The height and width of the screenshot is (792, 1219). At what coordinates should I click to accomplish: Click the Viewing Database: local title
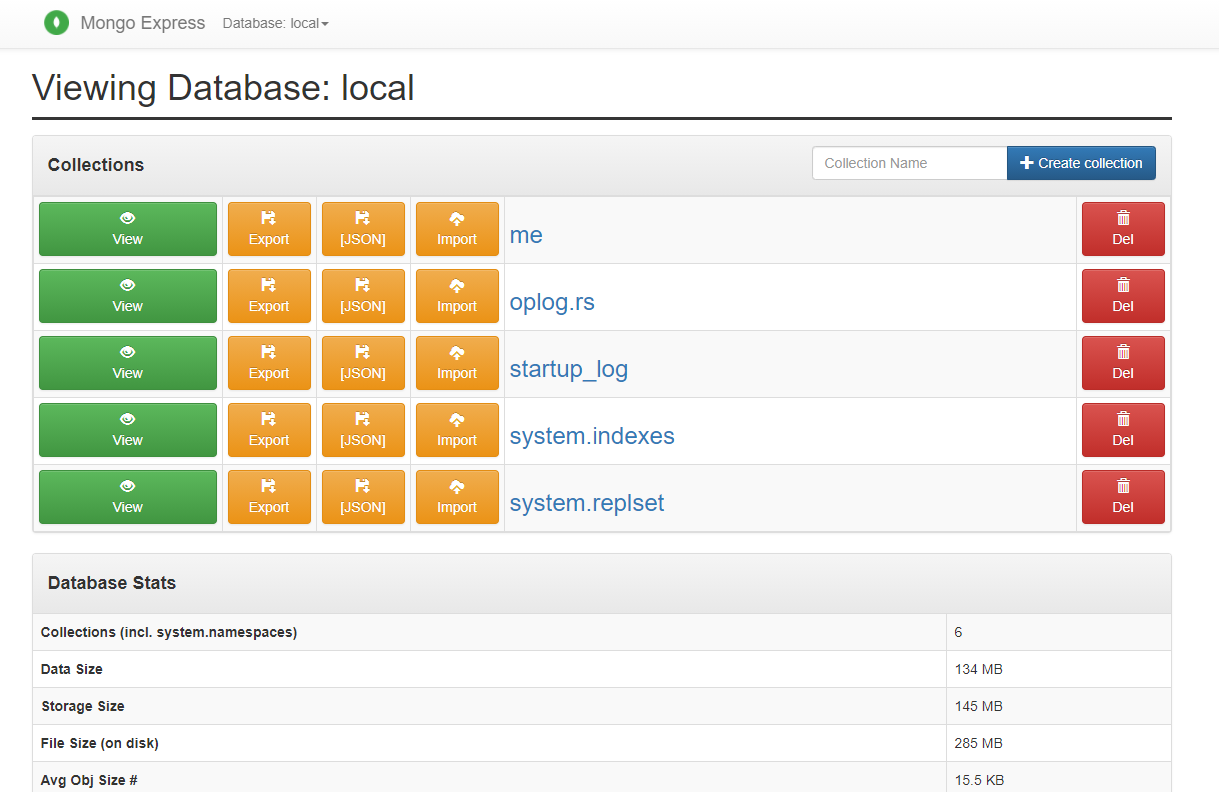tap(223, 88)
